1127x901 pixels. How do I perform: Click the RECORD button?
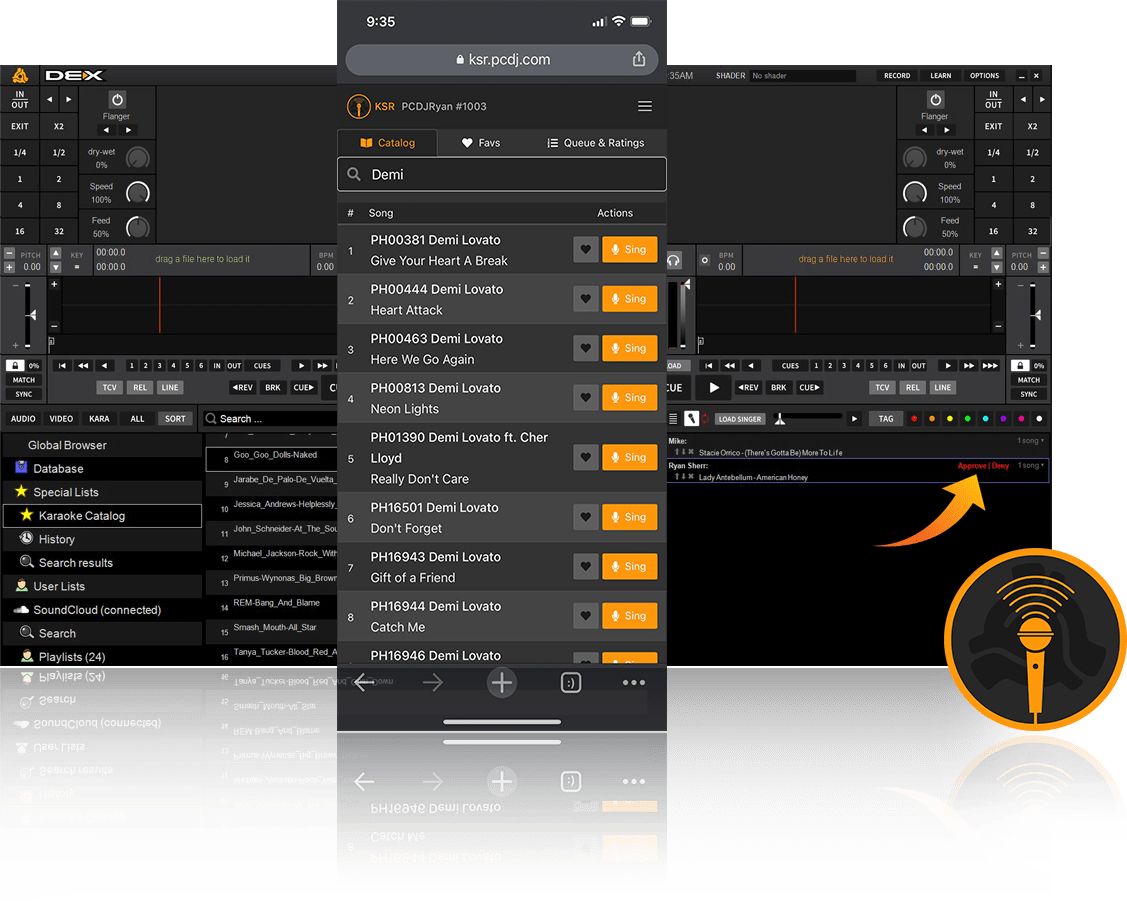pyautogui.click(x=896, y=75)
